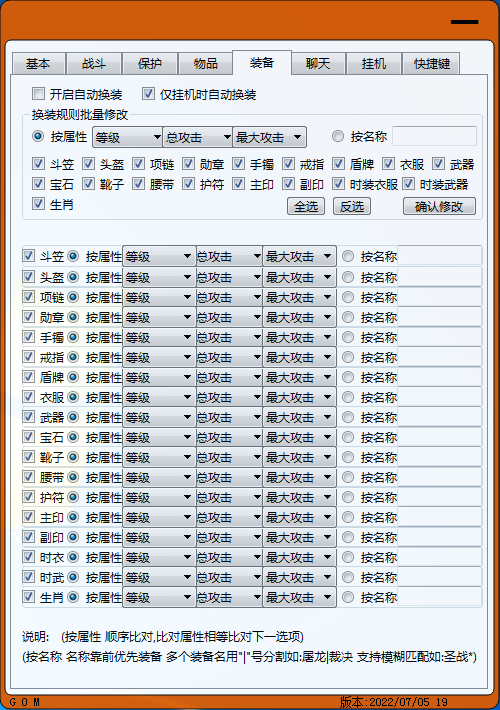The image size is (500, 710).
Task: Open the 聊天 tab
Action: tap(318, 63)
